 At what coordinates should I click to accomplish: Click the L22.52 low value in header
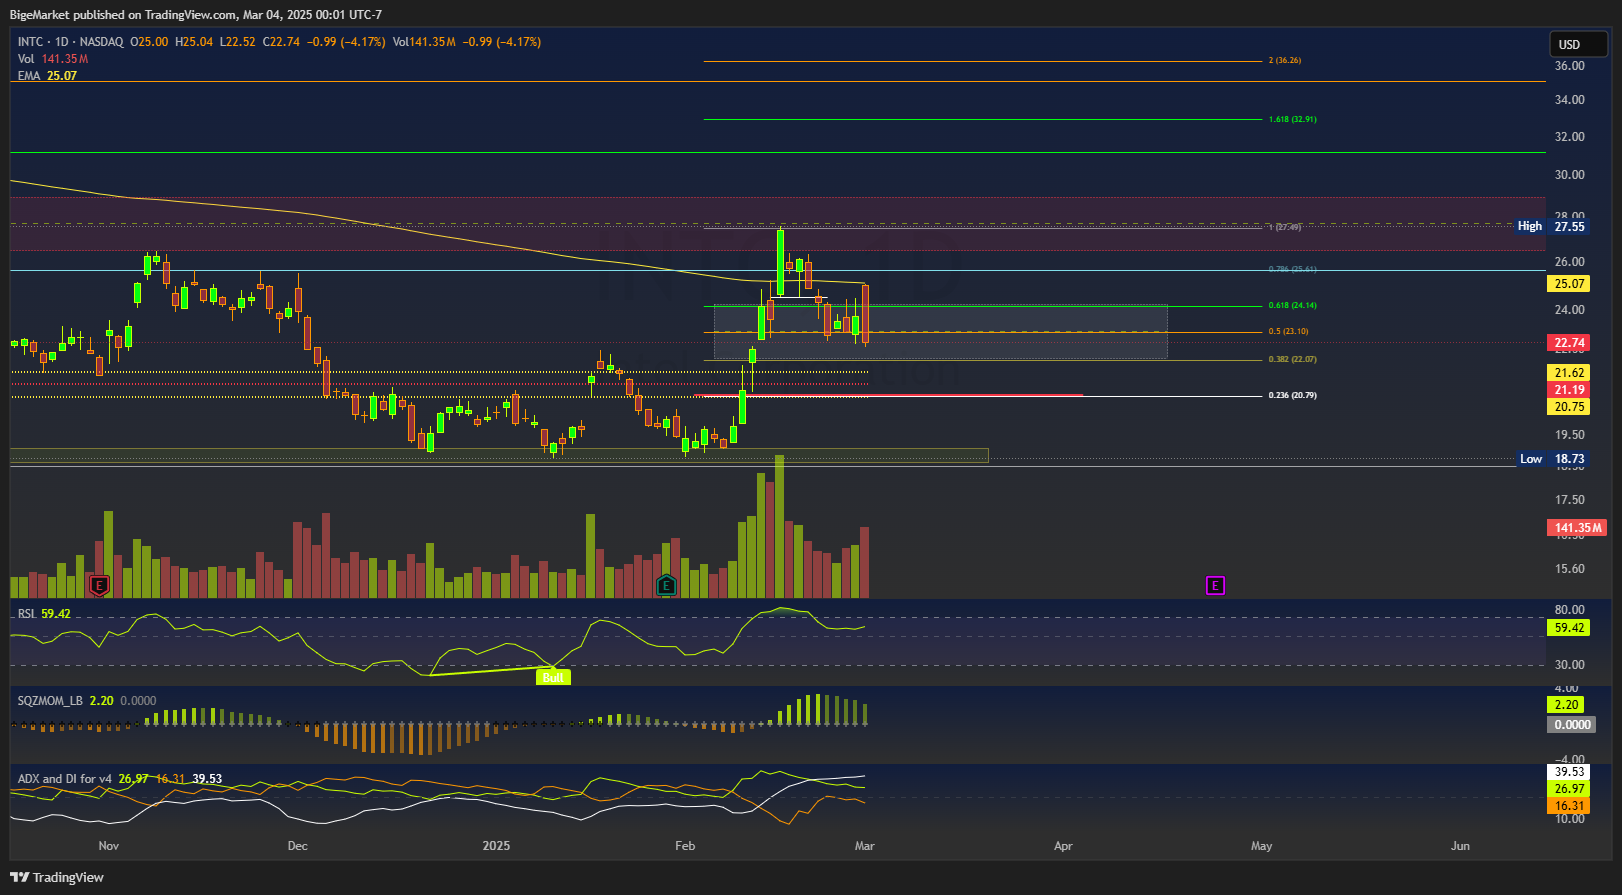click(x=238, y=42)
